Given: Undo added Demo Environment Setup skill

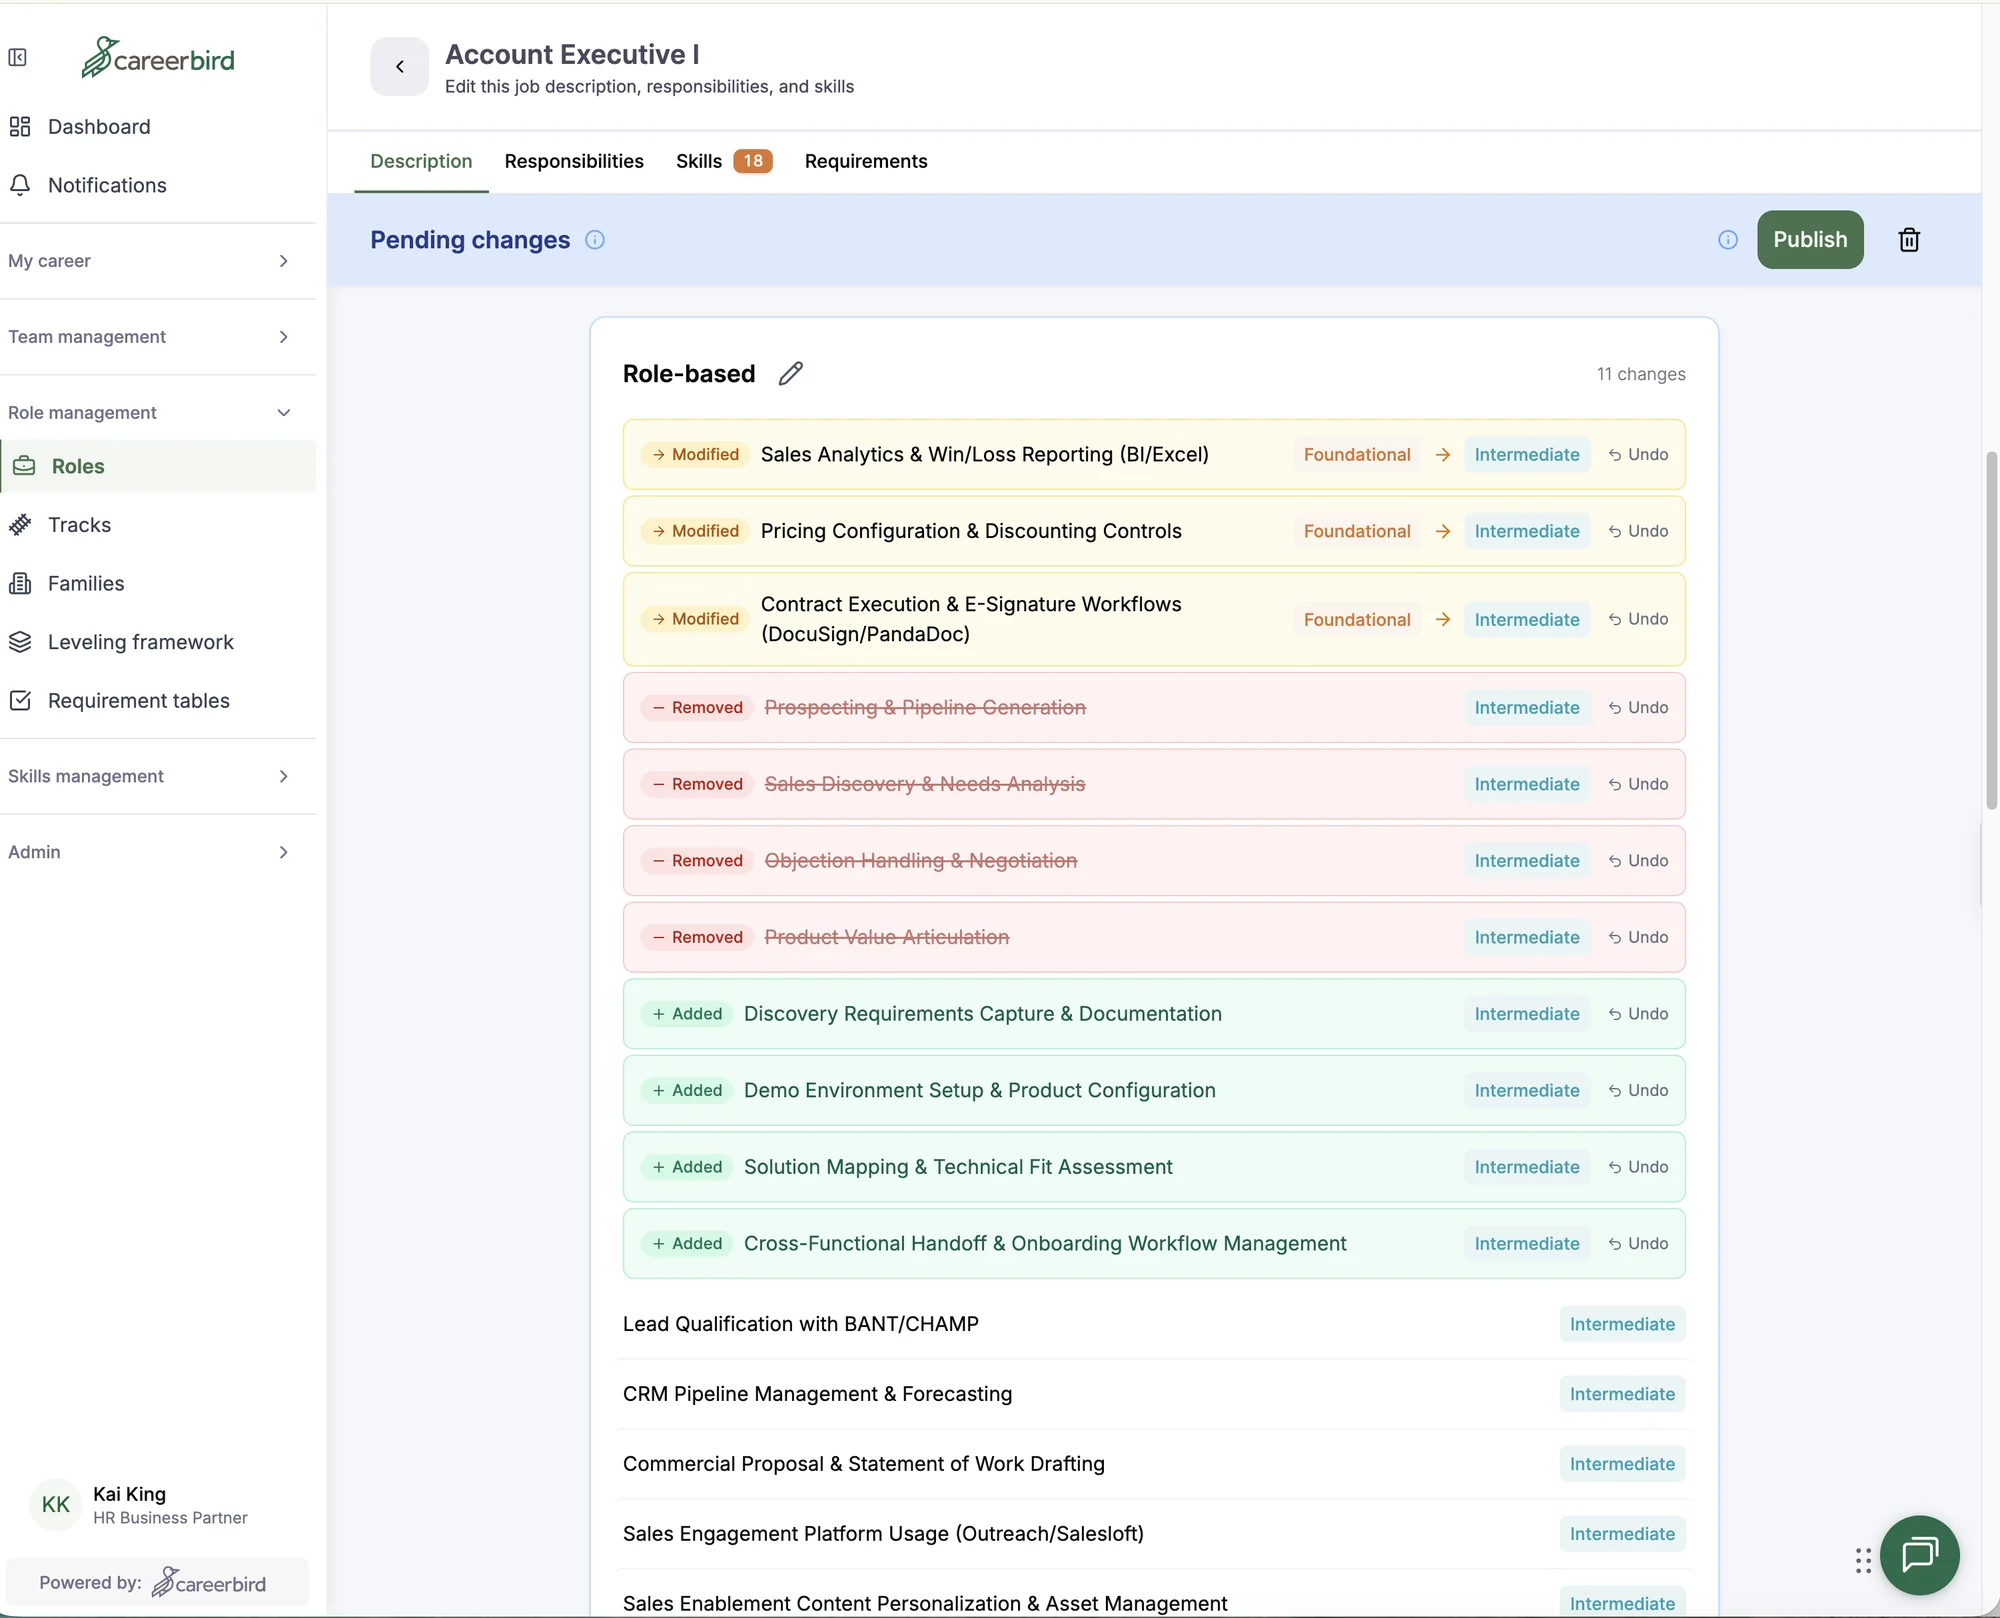Looking at the screenshot, I should coord(1638,1091).
